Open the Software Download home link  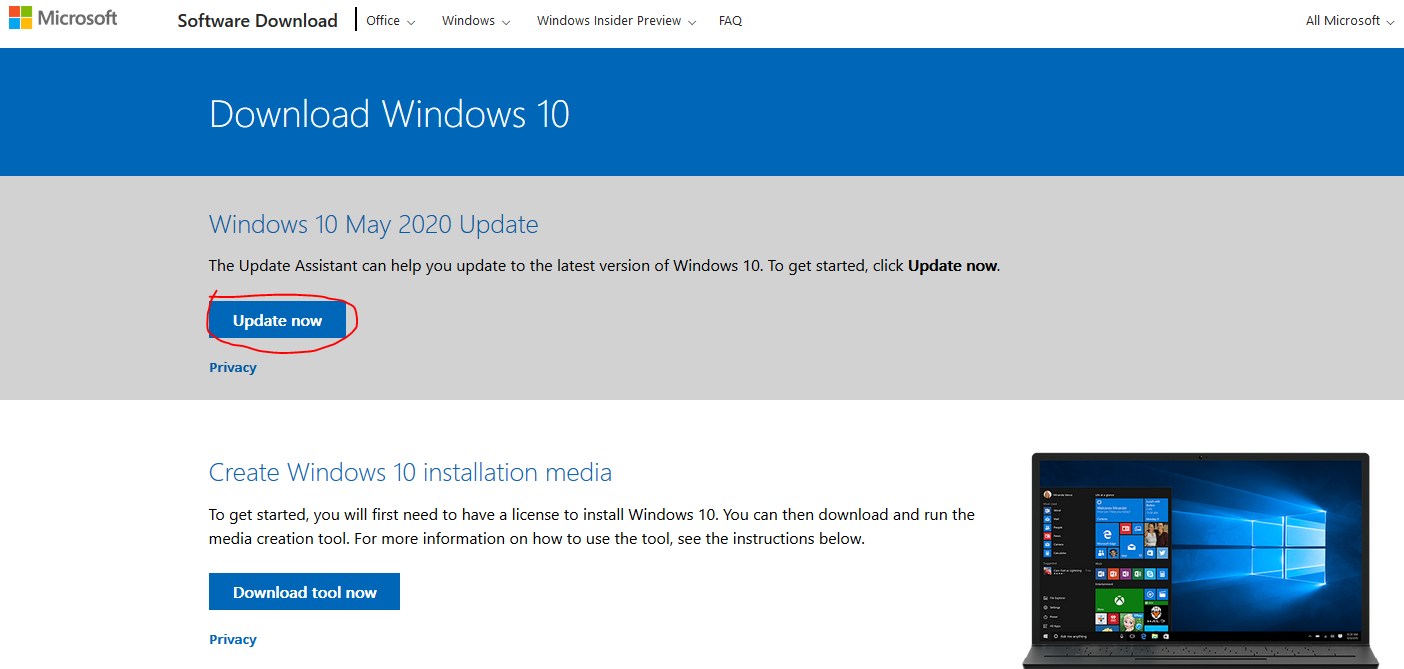click(x=257, y=21)
